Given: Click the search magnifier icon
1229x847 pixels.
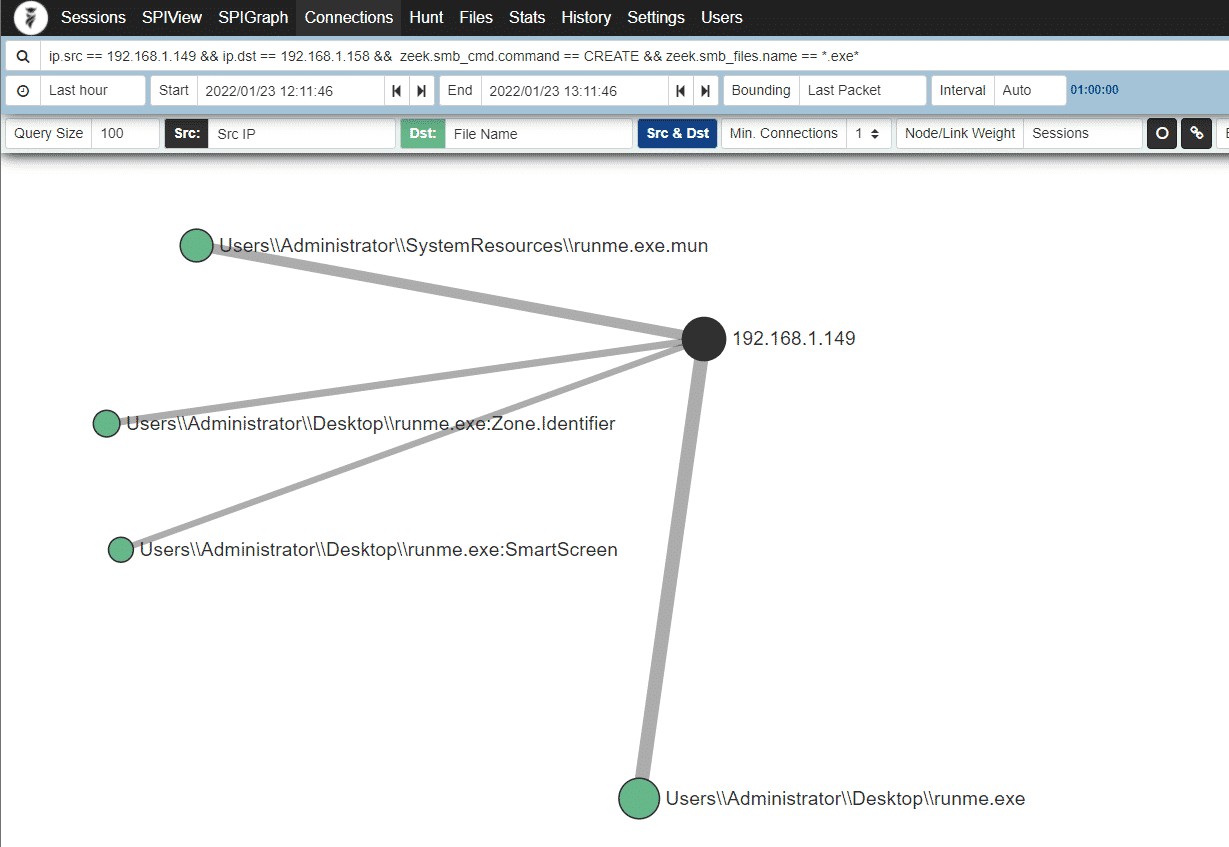Looking at the screenshot, I should click(23, 56).
